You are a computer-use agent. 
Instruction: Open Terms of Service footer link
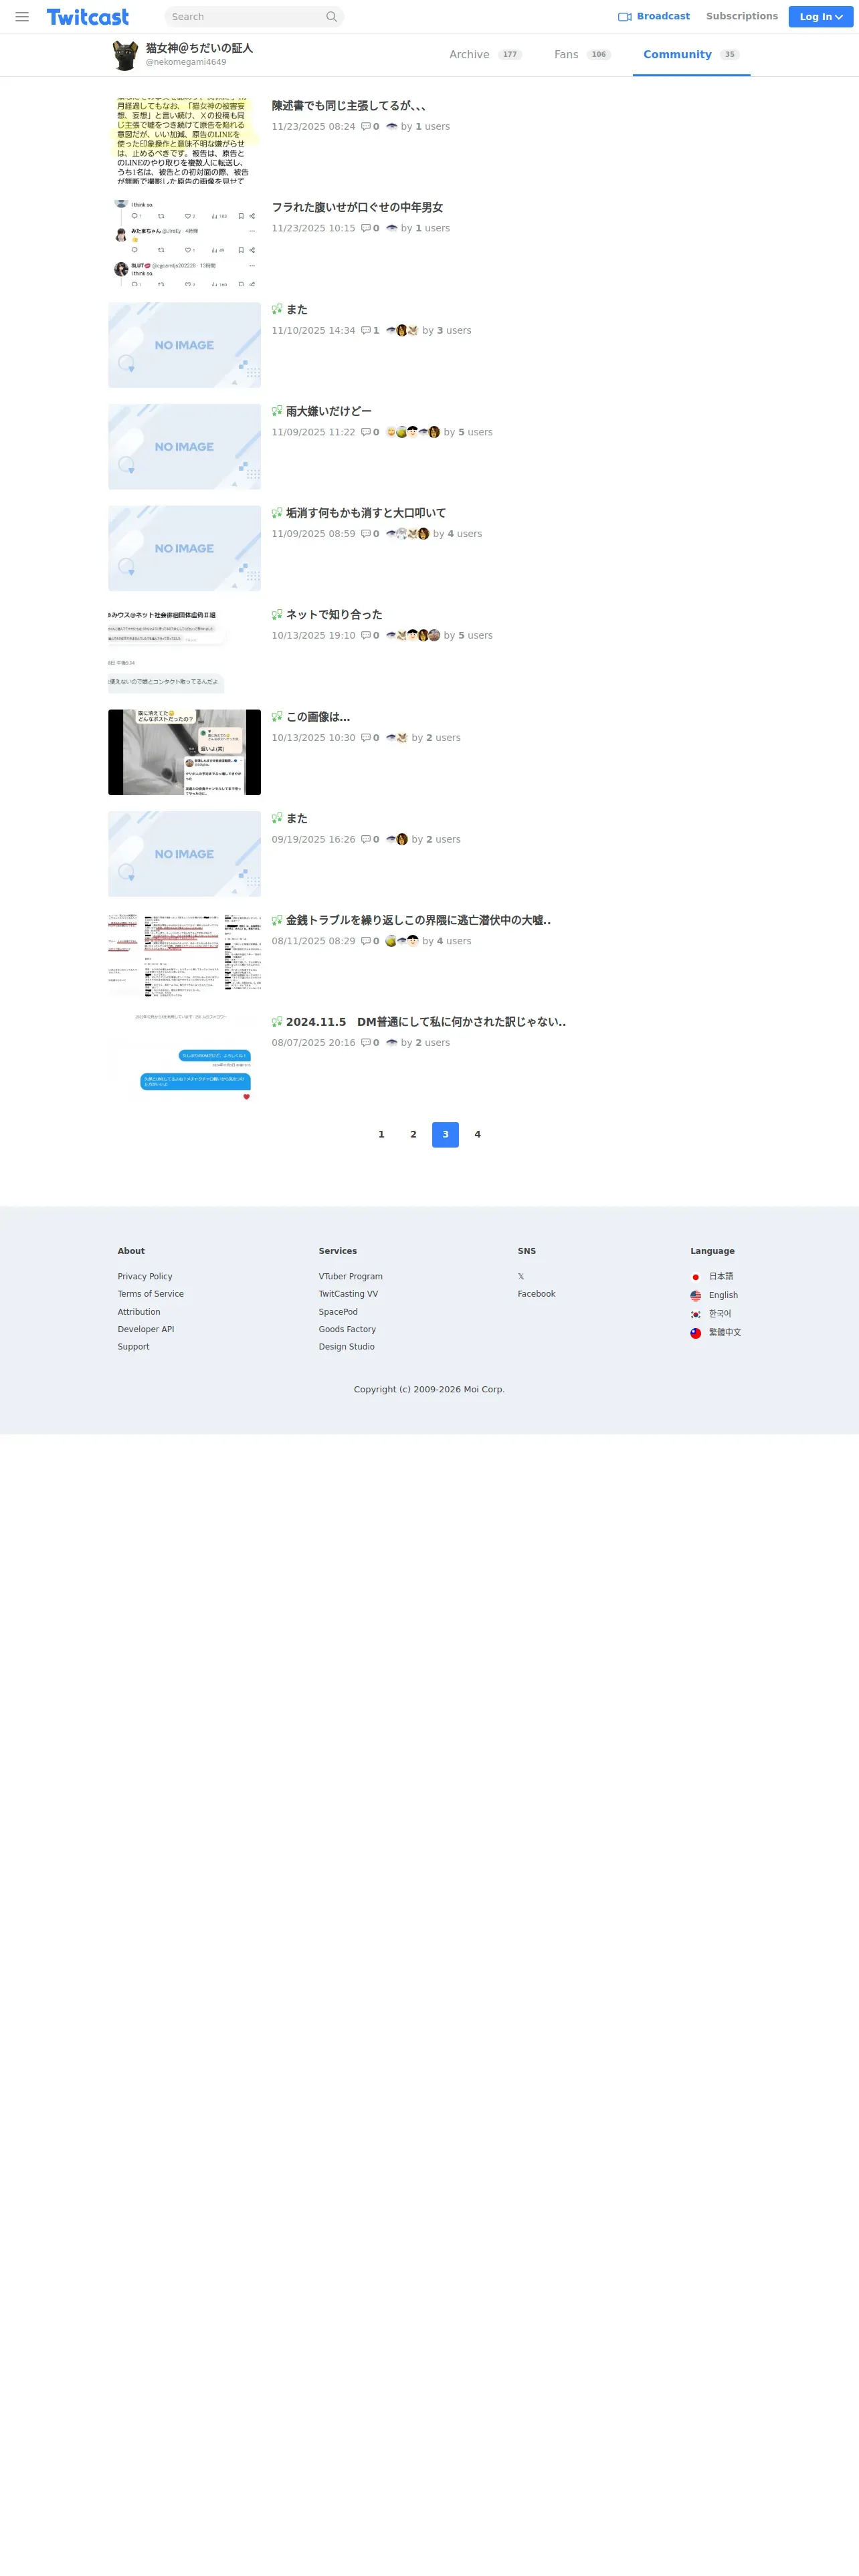coord(151,1295)
